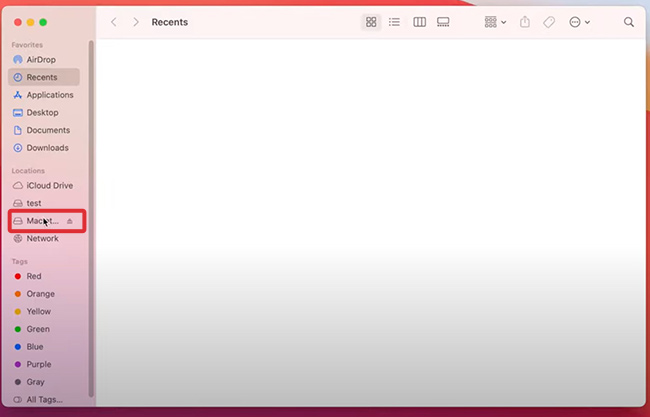Click the Share toolbar icon
The height and width of the screenshot is (417, 650).
click(x=525, y=22)
